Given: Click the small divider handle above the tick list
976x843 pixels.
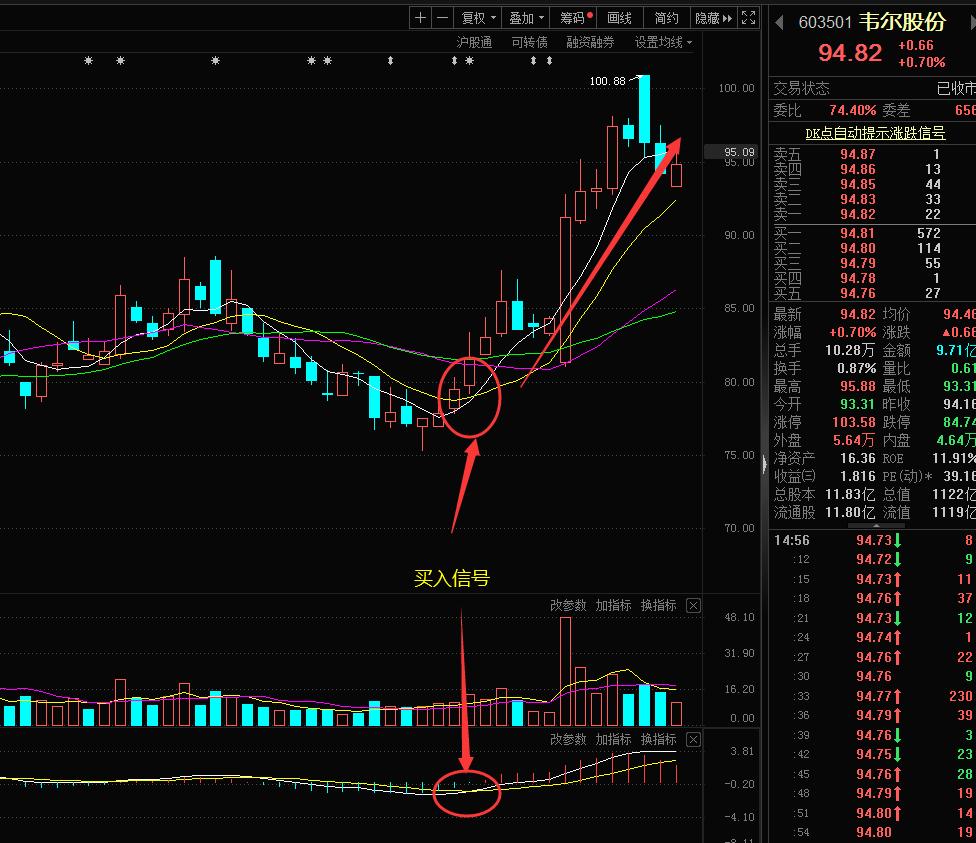Looking at the screenshot, I should pyautogui.click(x=876, y=527).
